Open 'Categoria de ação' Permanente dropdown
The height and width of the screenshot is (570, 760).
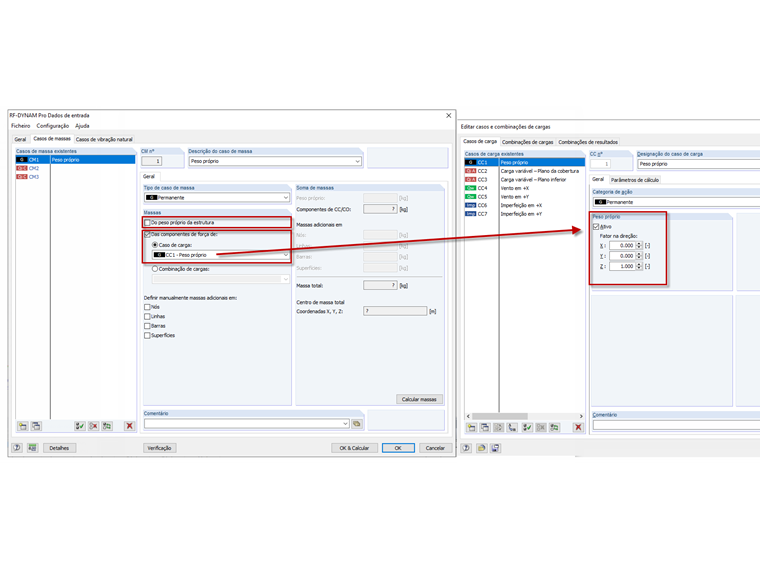tap(676, 202)
